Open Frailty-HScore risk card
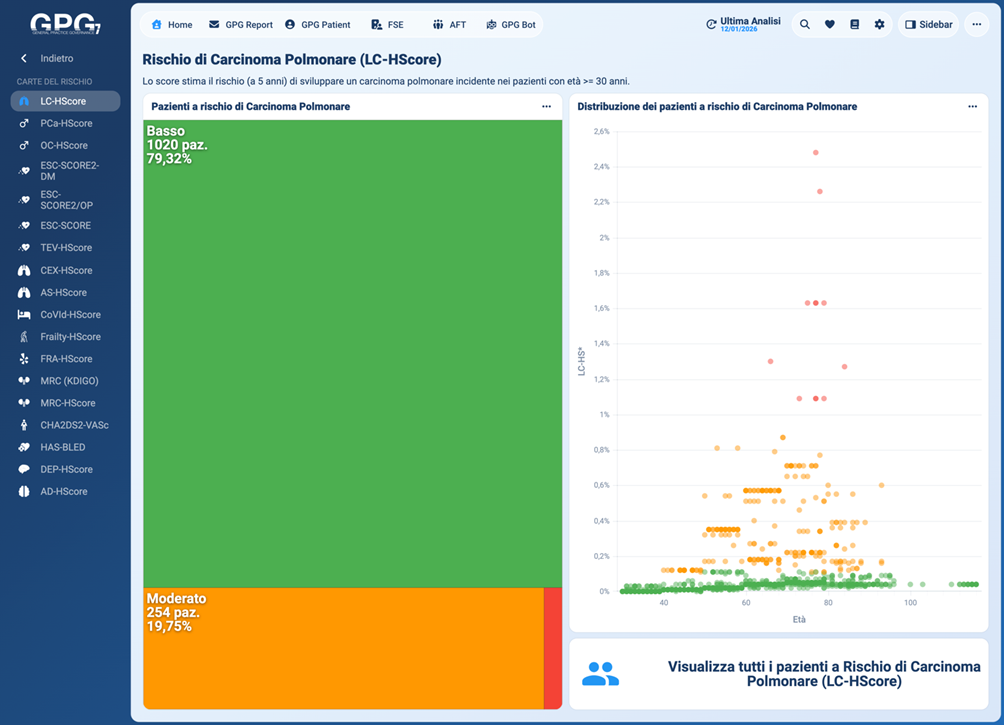This screenshot has height=725, width=1004. [x=70, y=337]
